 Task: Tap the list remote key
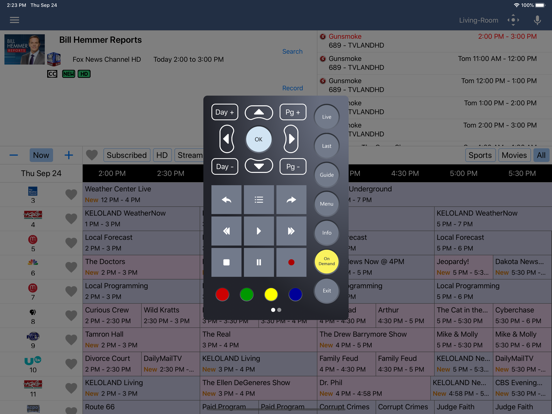[259, 200]
